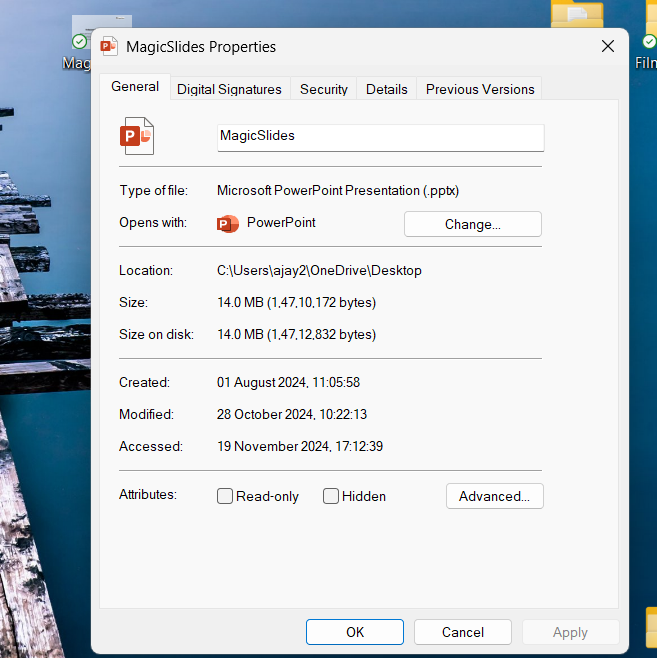Open the Advanced... attributes dialog
This screenshot has height=658, width=657.
[x=494, y=496]
